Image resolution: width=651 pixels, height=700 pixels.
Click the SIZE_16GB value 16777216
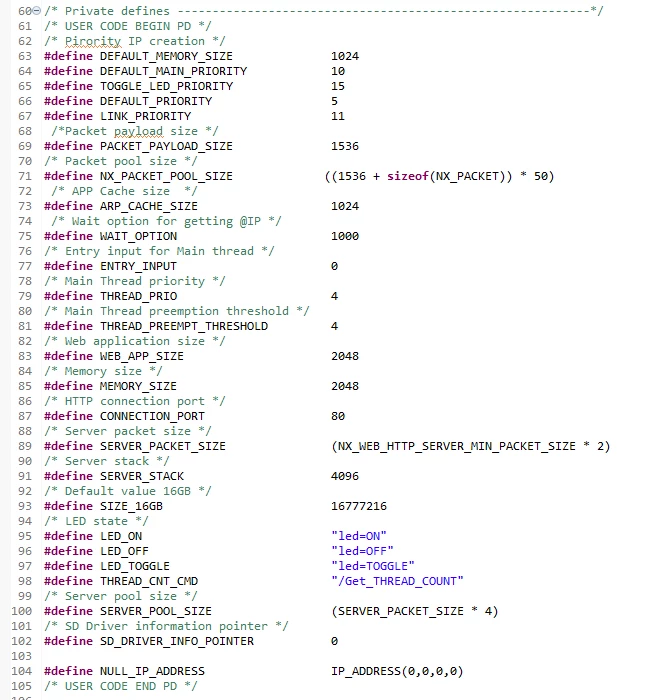coord(359,506)
